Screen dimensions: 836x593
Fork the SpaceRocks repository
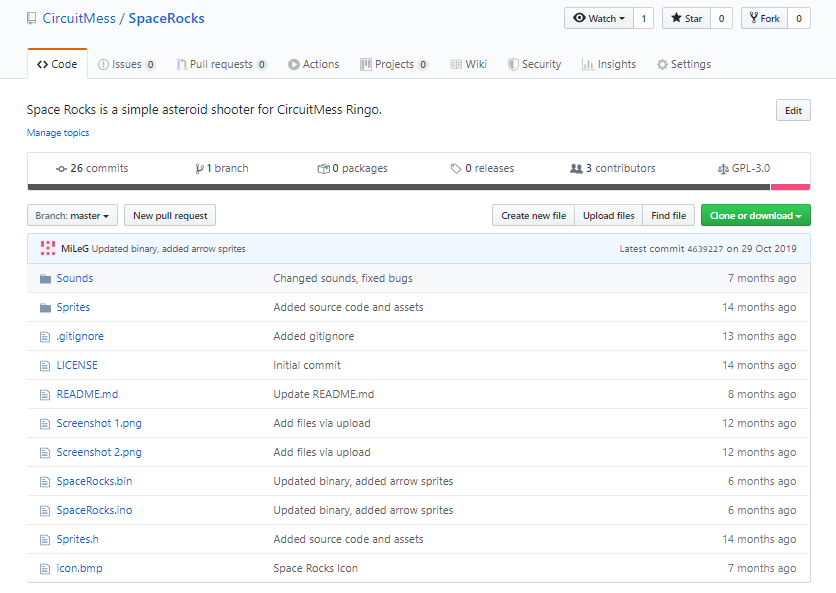(x=765, y=18)
